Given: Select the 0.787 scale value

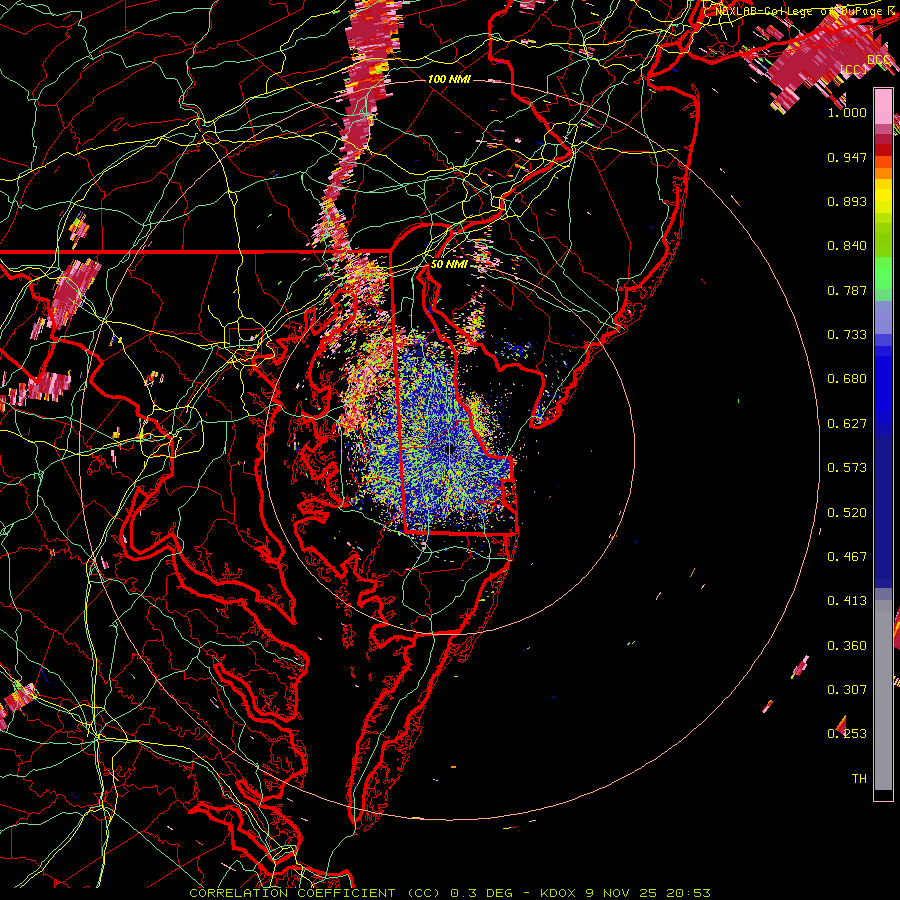Looking at the screenshot, I should (847, 290).
